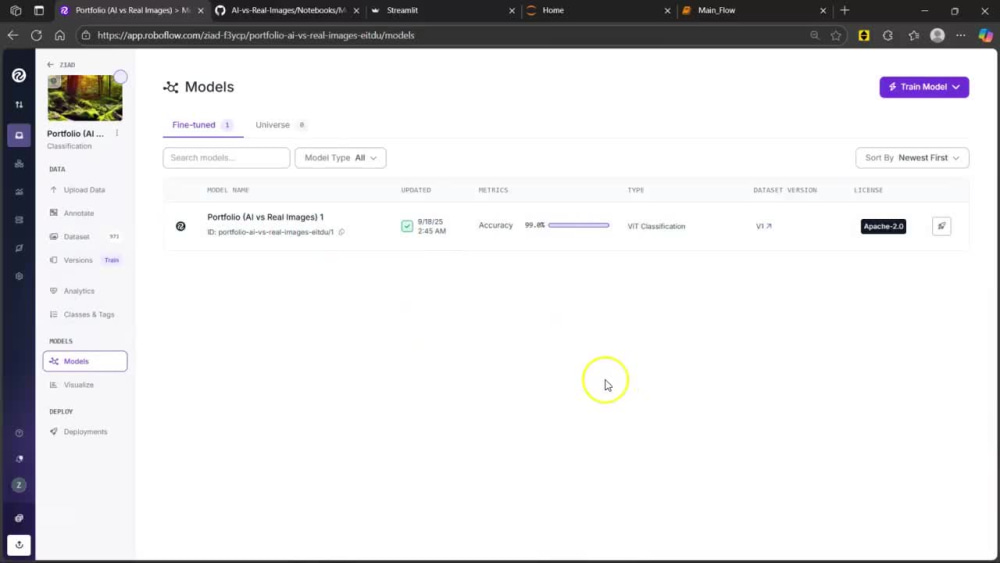
Task: Open Dataset in the sidebar
Action: tap(84, 237)
